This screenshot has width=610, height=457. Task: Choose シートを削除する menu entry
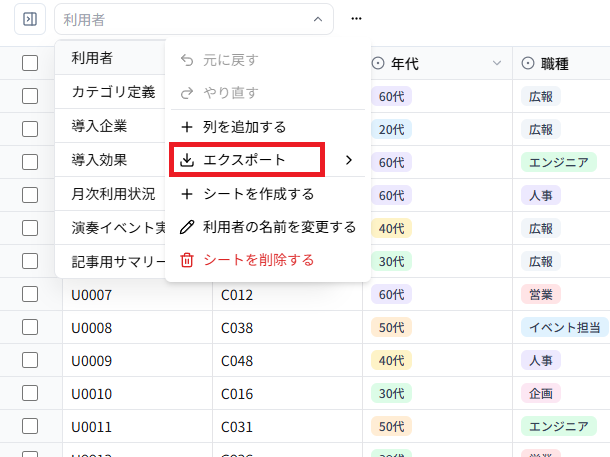(x=268, y=260)
